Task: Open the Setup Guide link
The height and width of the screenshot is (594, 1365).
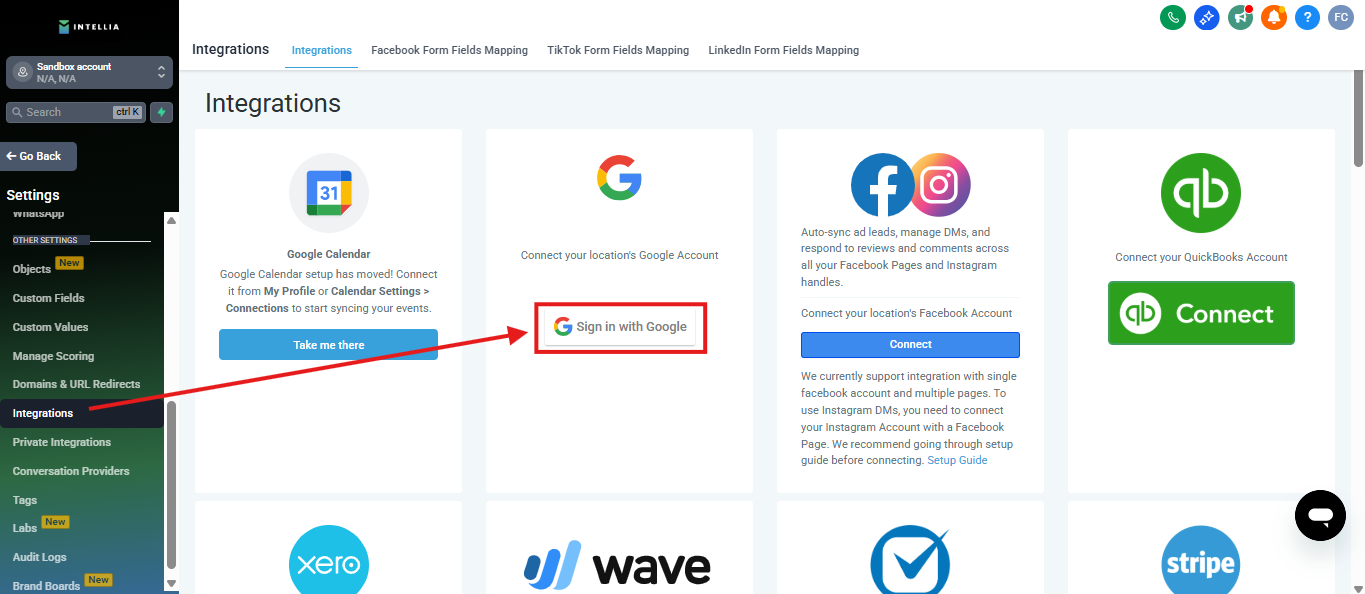Action: [957, 461]
